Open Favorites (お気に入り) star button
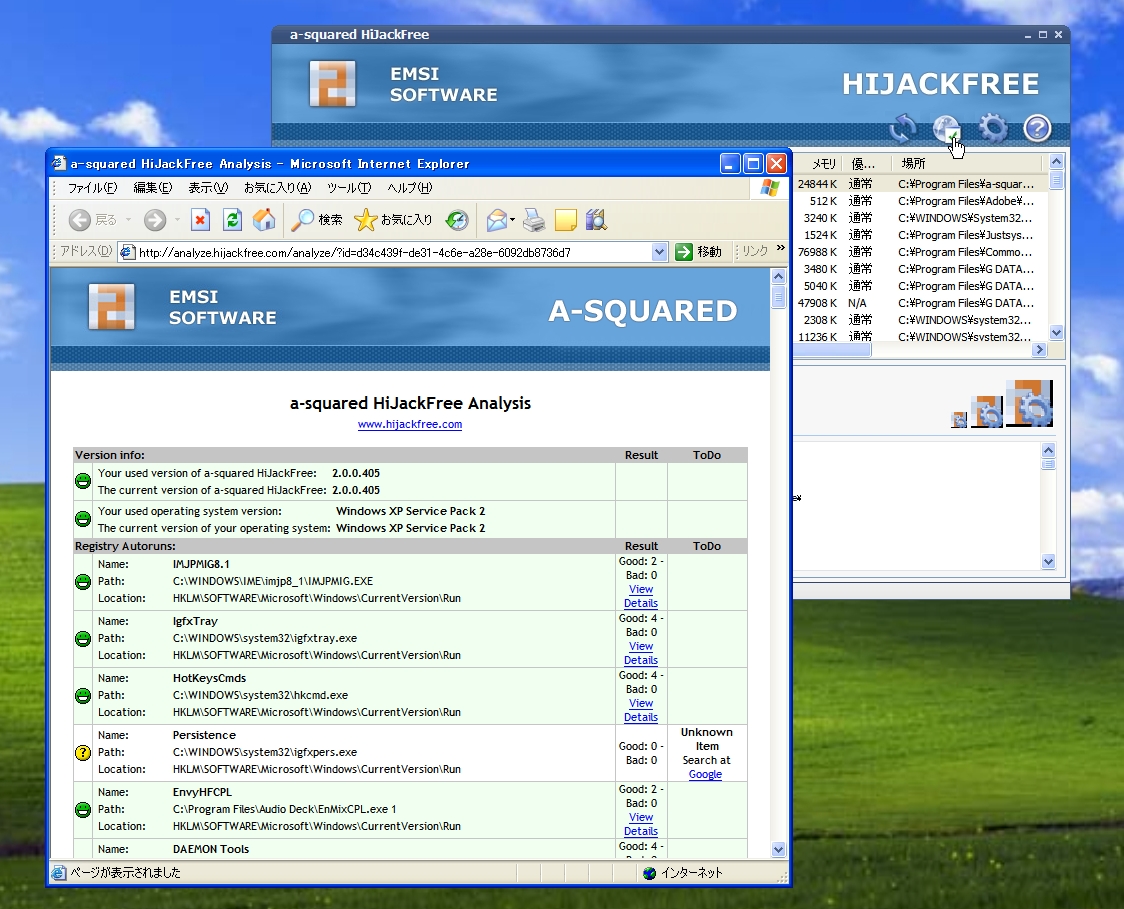This screenshot has width=1124, height=909. coord(393,220)
